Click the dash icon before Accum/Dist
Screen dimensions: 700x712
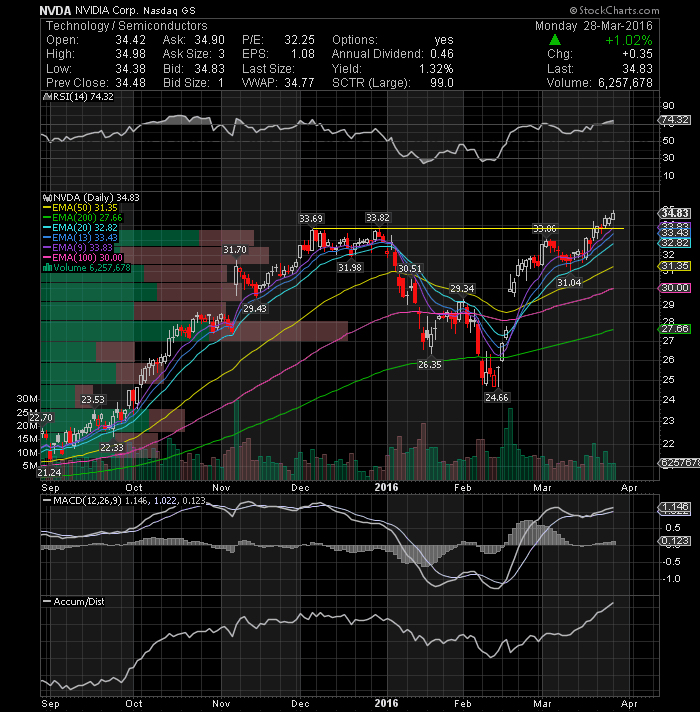pyautogui.click(x=47, y=601)
